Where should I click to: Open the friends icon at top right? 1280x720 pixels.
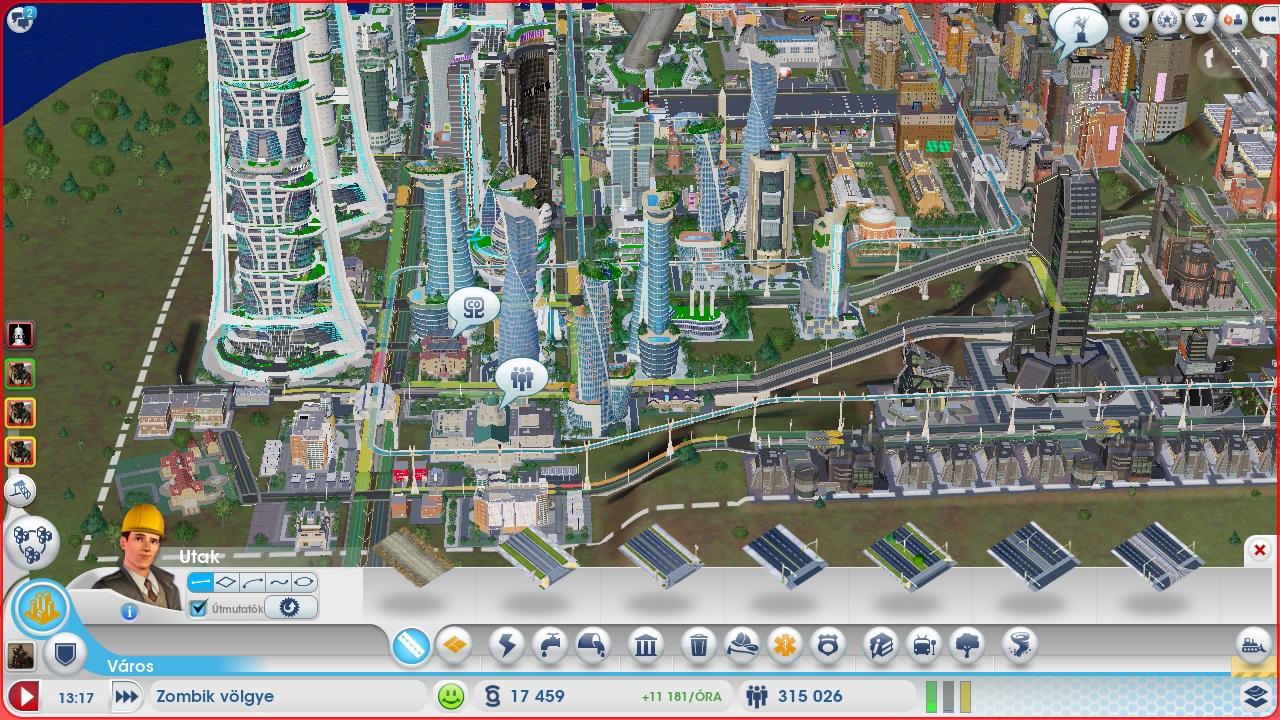click(x=1235, y=19)
